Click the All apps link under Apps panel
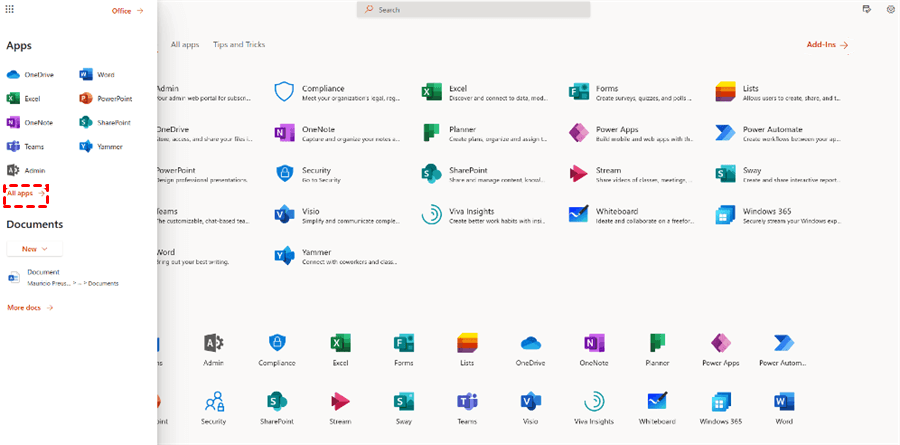Image resolution: width=900 pixels, height=445 pixels. (x=26, y=194)
